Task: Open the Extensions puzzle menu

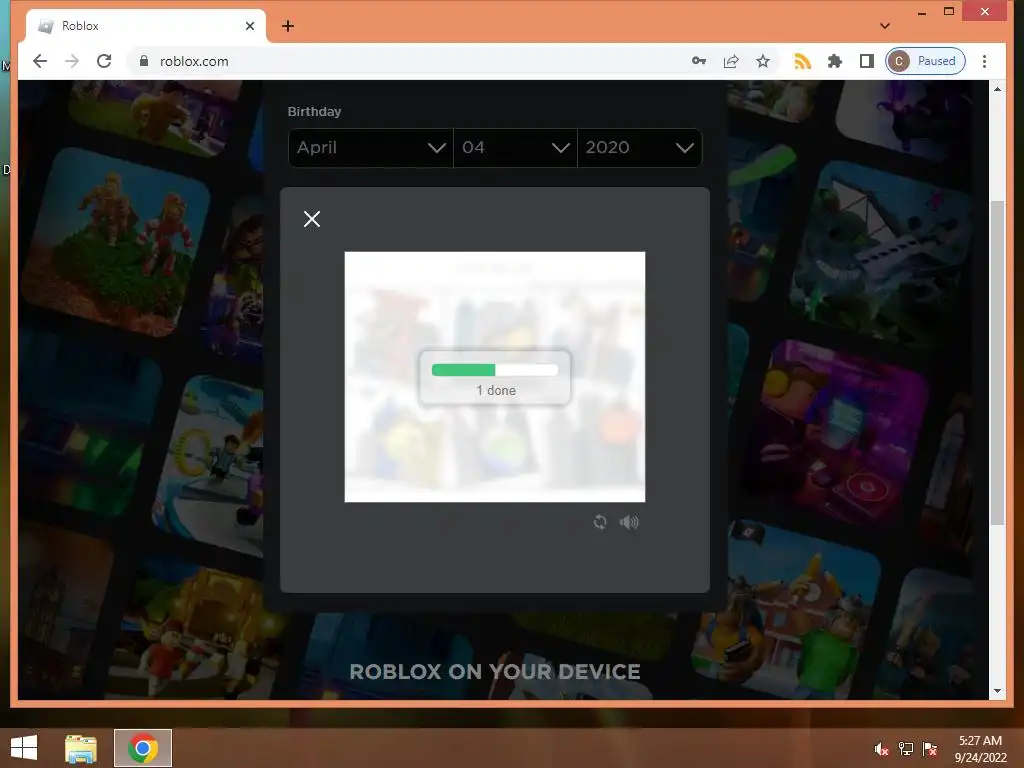Action: tap(835, 61)
